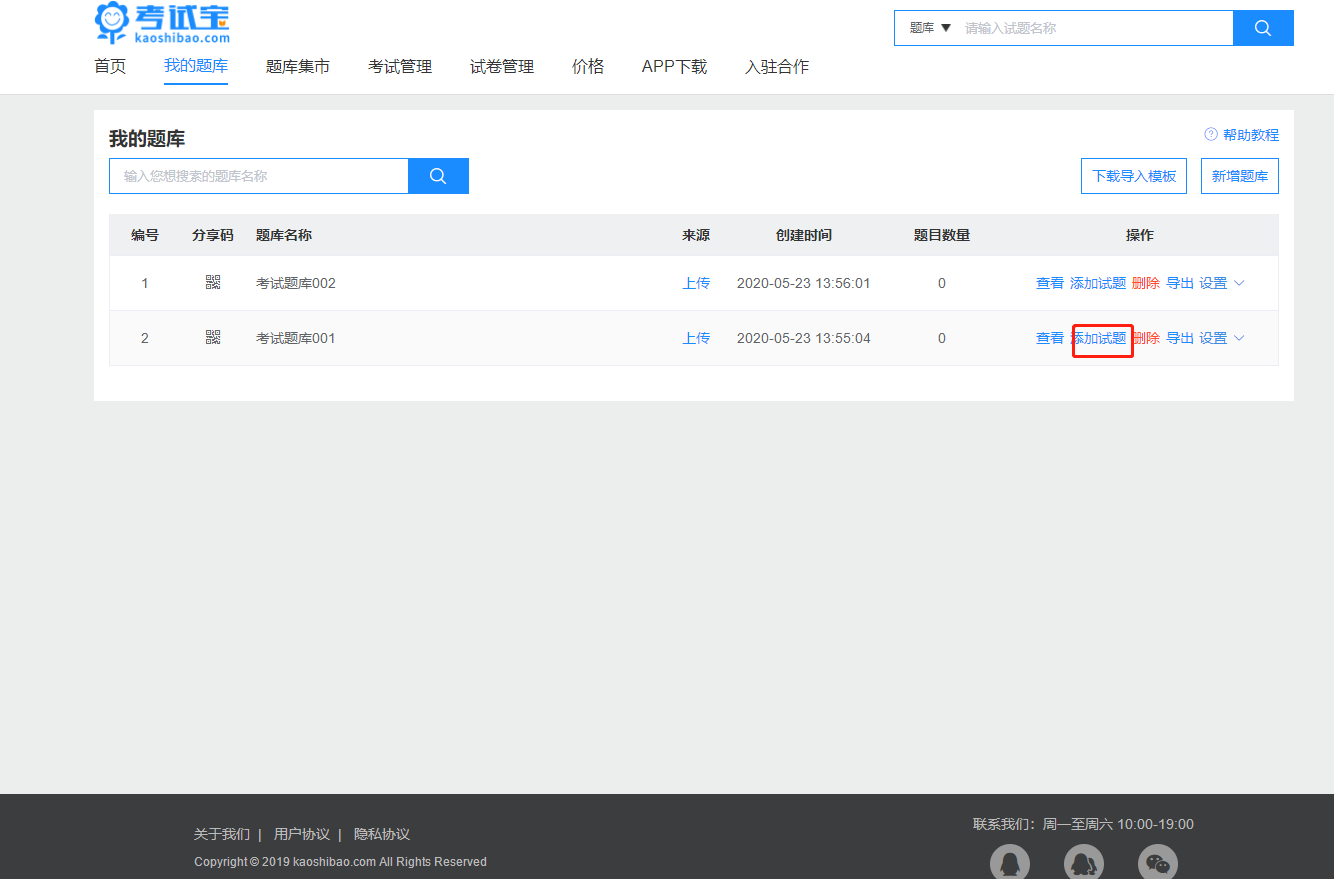This screenshot has width=1334, height=879.
Task: Click the first QQ contact icon in footer
Action: click(x=1010, y=864)
